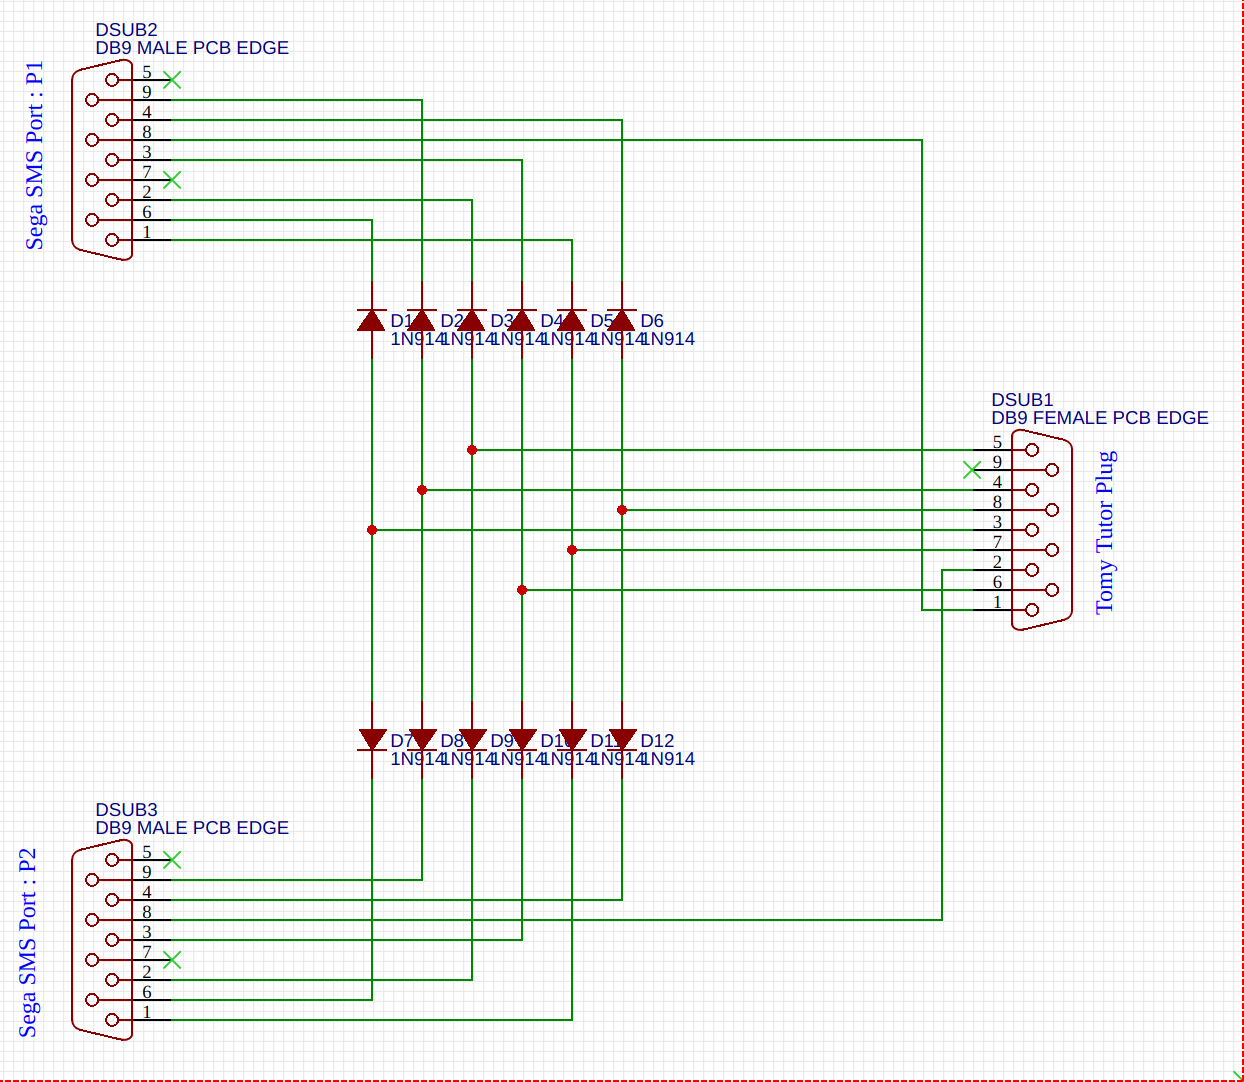Click no-connect flag on DSUB2 pin 7

pyautogui.click(x=172, y=180)
